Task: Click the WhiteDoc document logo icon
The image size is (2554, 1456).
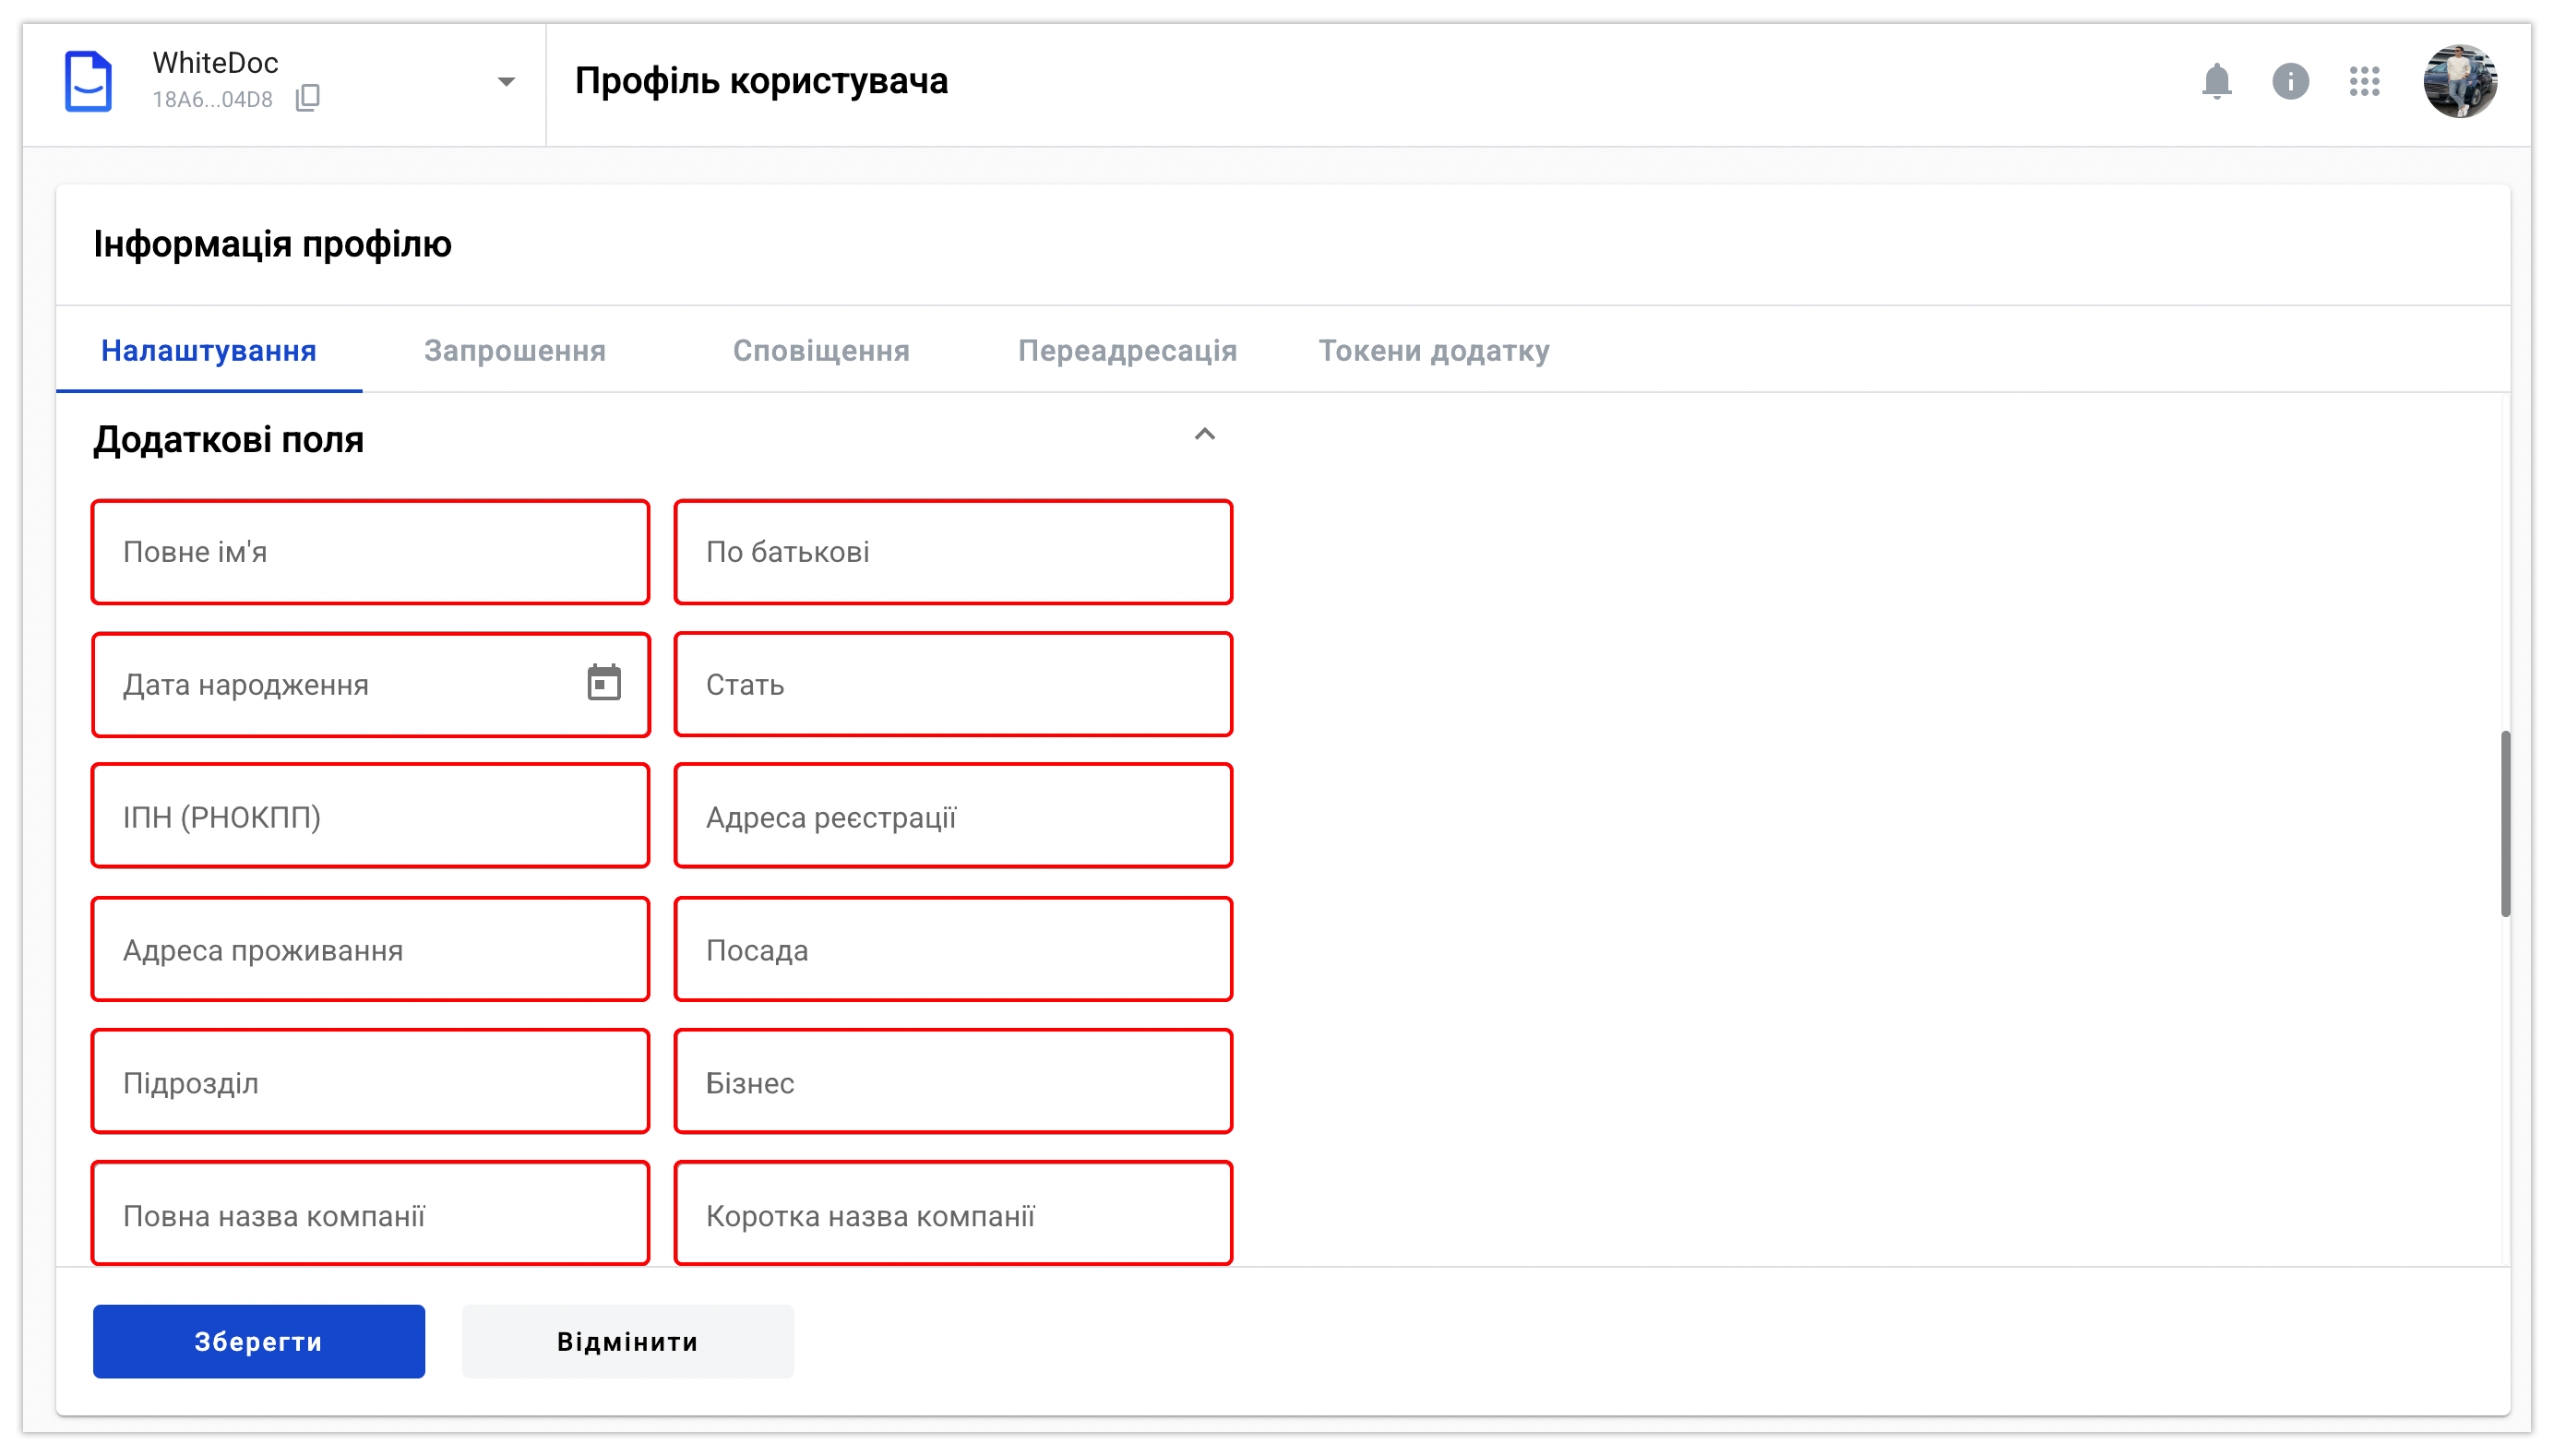Action: [x=88, y=81]
